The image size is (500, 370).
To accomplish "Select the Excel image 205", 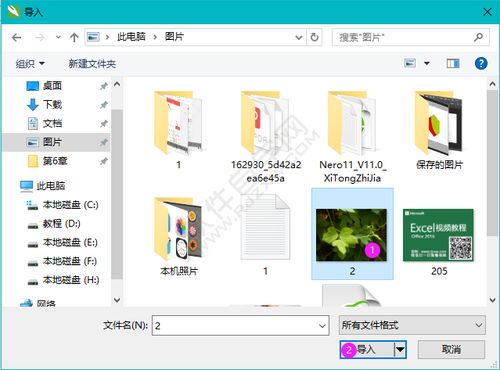I will (x=439, y=242).
